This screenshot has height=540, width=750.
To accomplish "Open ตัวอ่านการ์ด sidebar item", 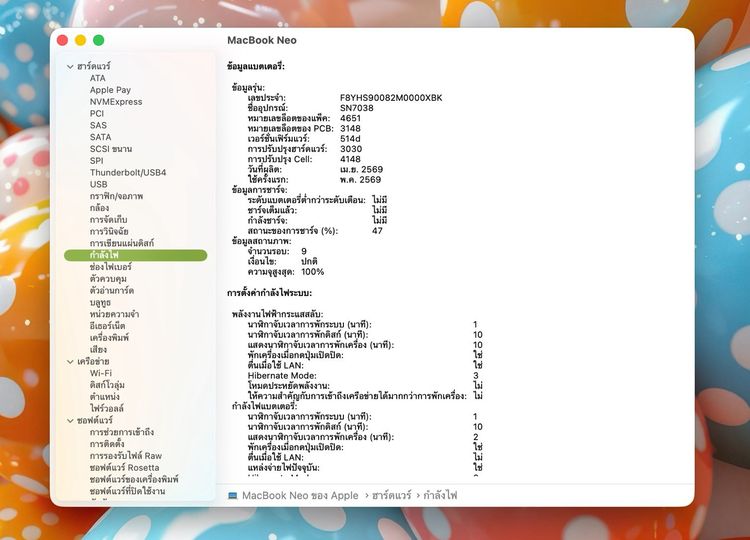I will (x=112, y=290).
